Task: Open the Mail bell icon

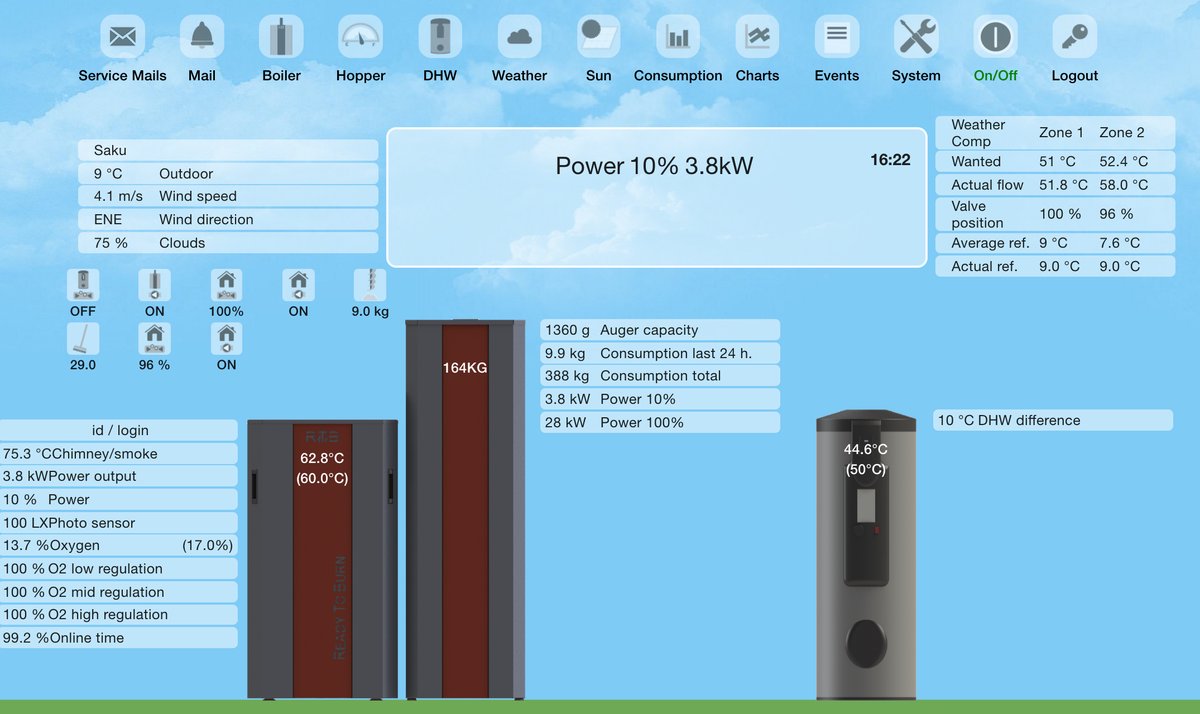Action: 202,38
